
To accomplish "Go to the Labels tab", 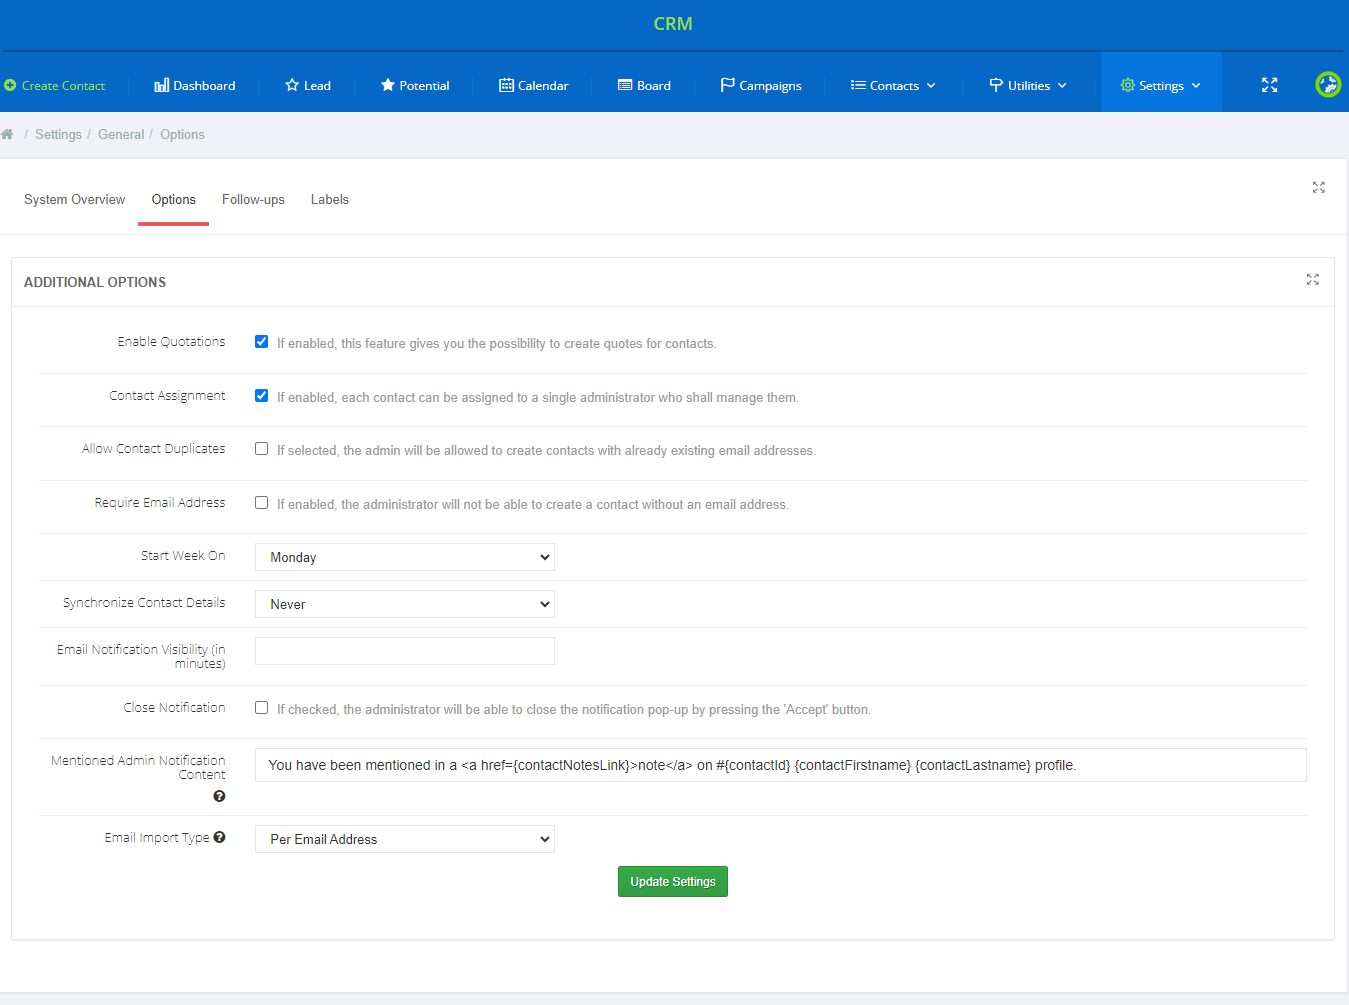I will [330, 199].
